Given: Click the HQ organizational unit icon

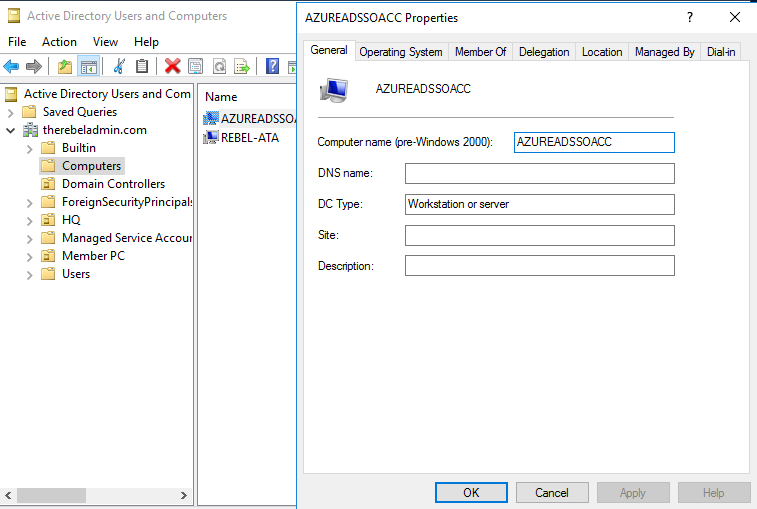Looking at the screenshot, I should (x=48, y=220).
